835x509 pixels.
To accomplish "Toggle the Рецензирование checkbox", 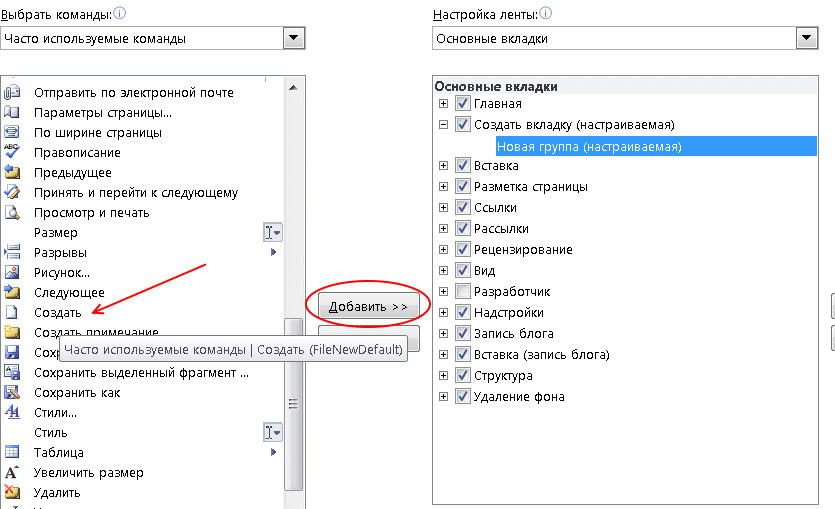I will (x=462, y=249).
